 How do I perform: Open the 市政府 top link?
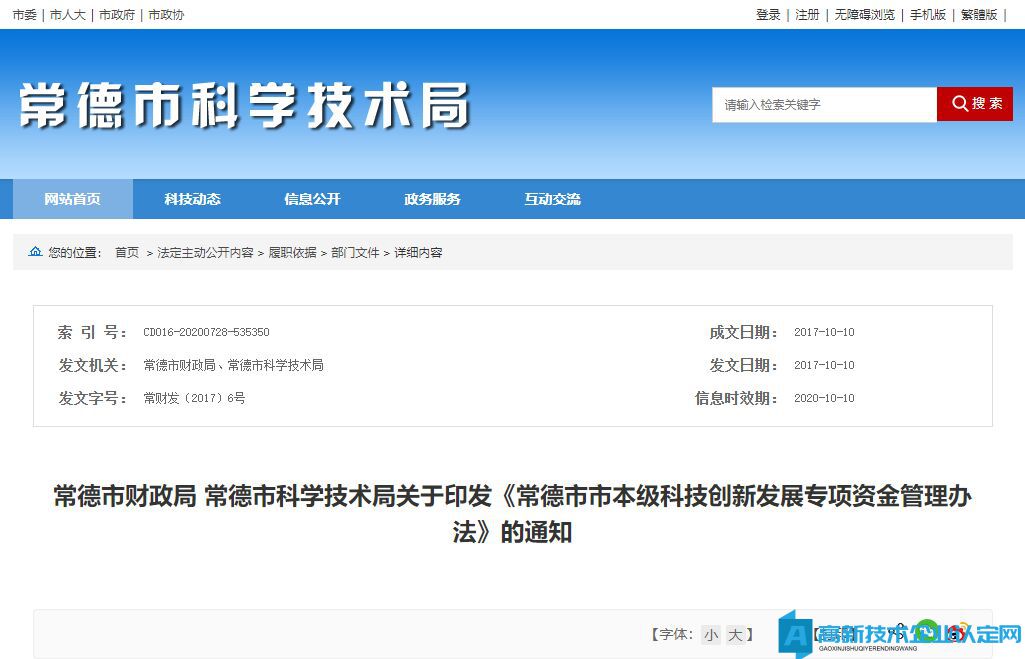[117, 14]
